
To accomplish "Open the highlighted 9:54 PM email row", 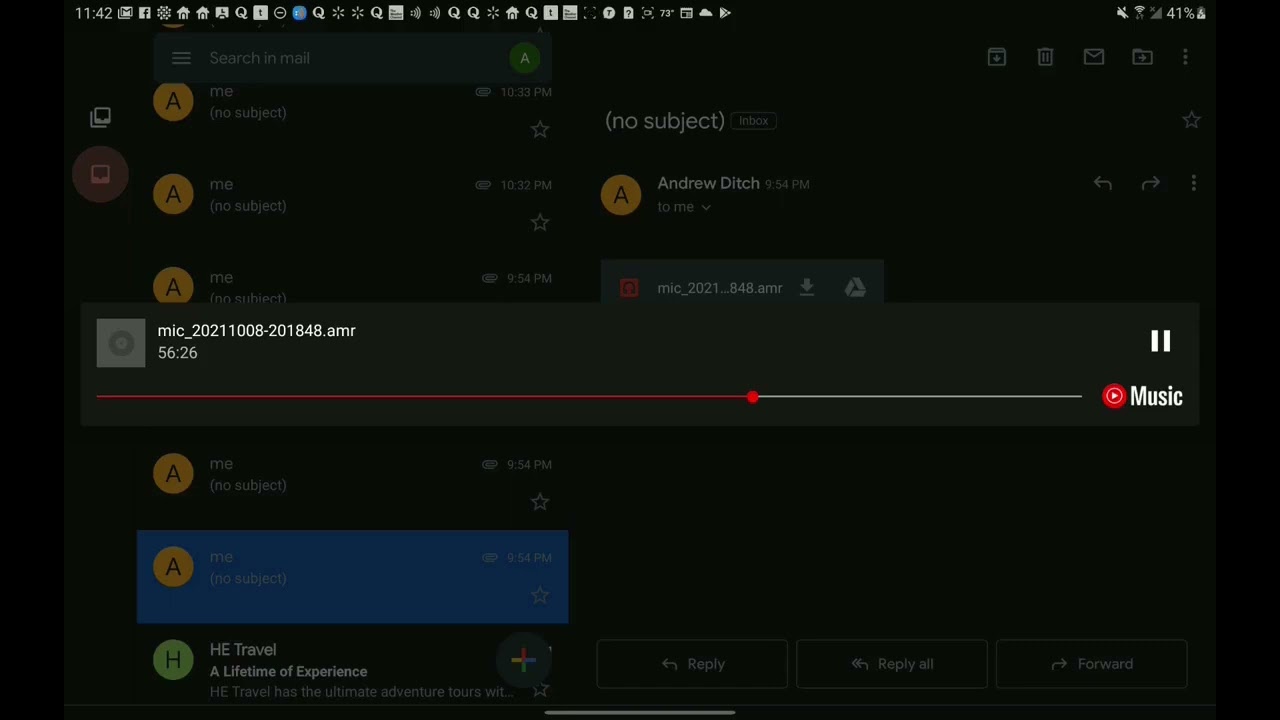I will tap(352, 577).
